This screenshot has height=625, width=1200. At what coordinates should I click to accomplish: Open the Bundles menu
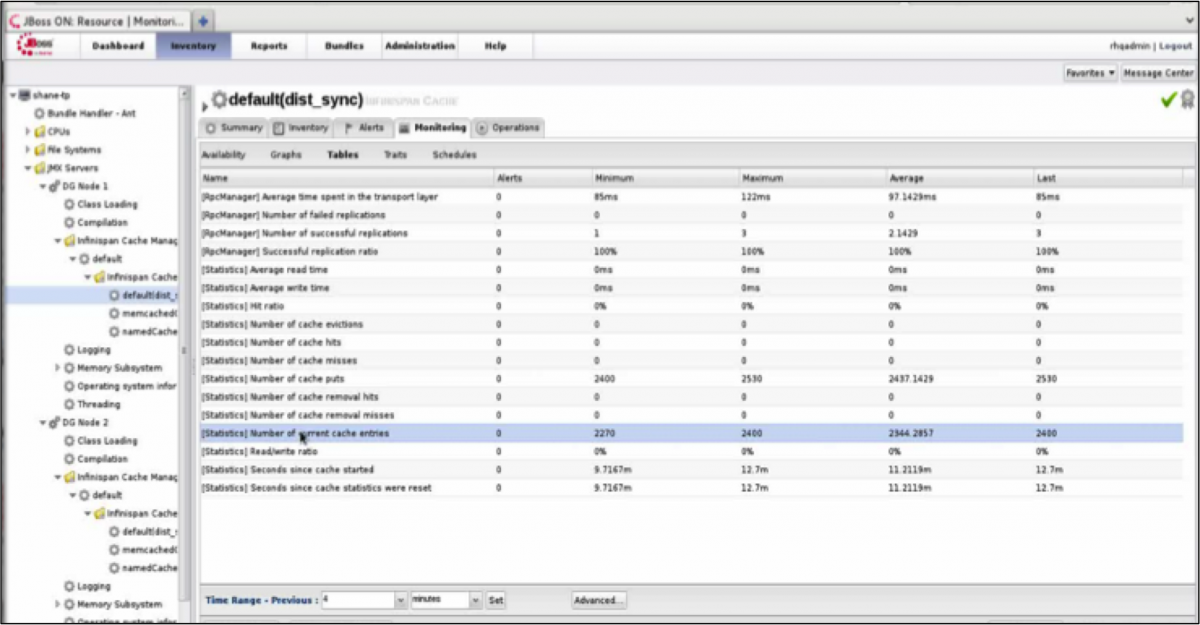(344, 46)
